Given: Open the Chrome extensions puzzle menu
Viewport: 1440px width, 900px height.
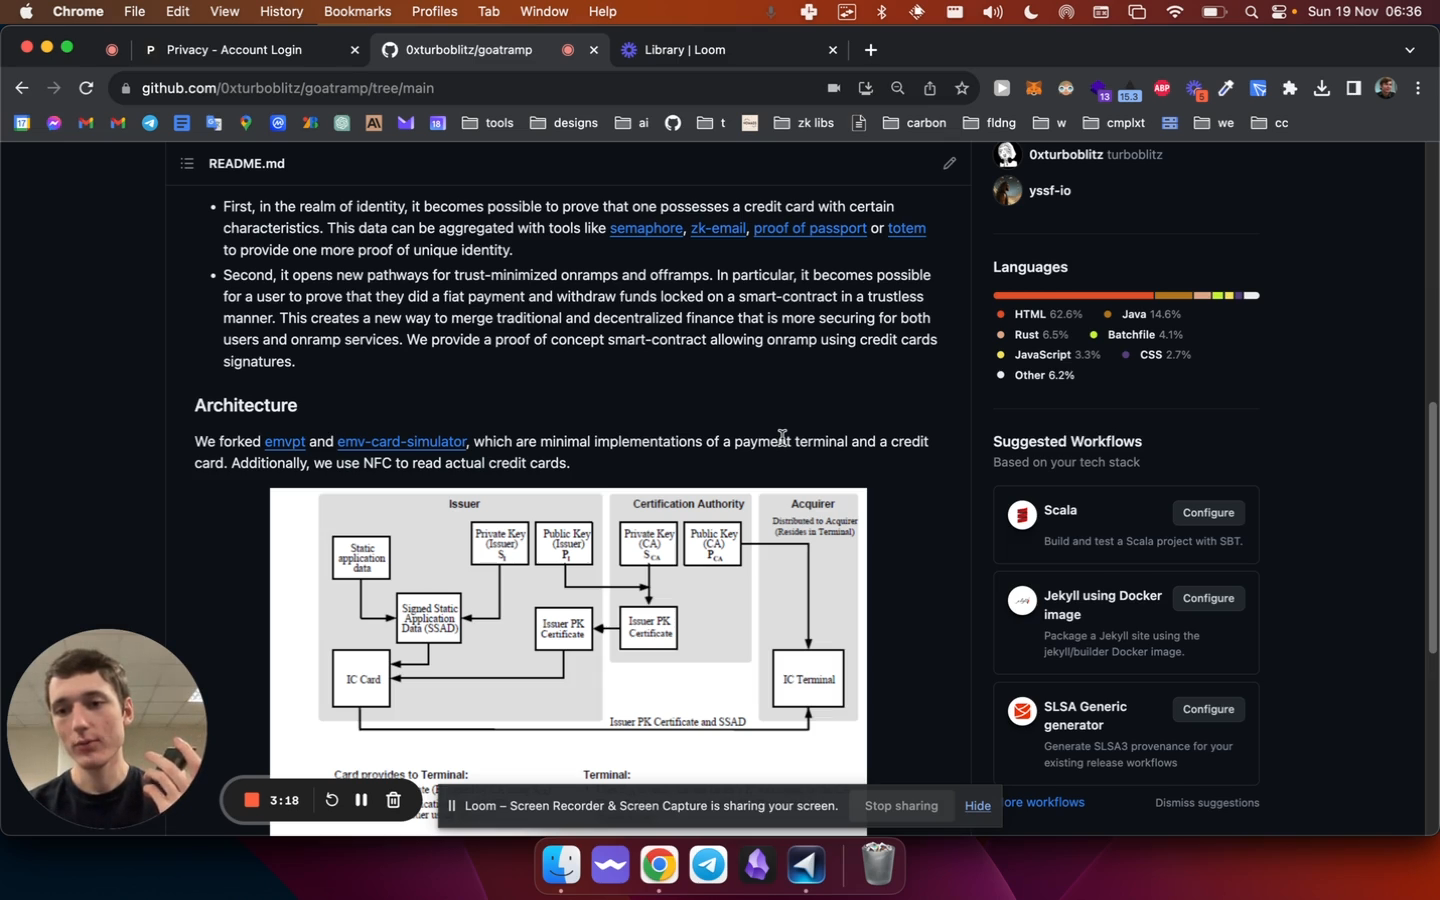Looking at the screenshot, I should (x=1290, y=88).
